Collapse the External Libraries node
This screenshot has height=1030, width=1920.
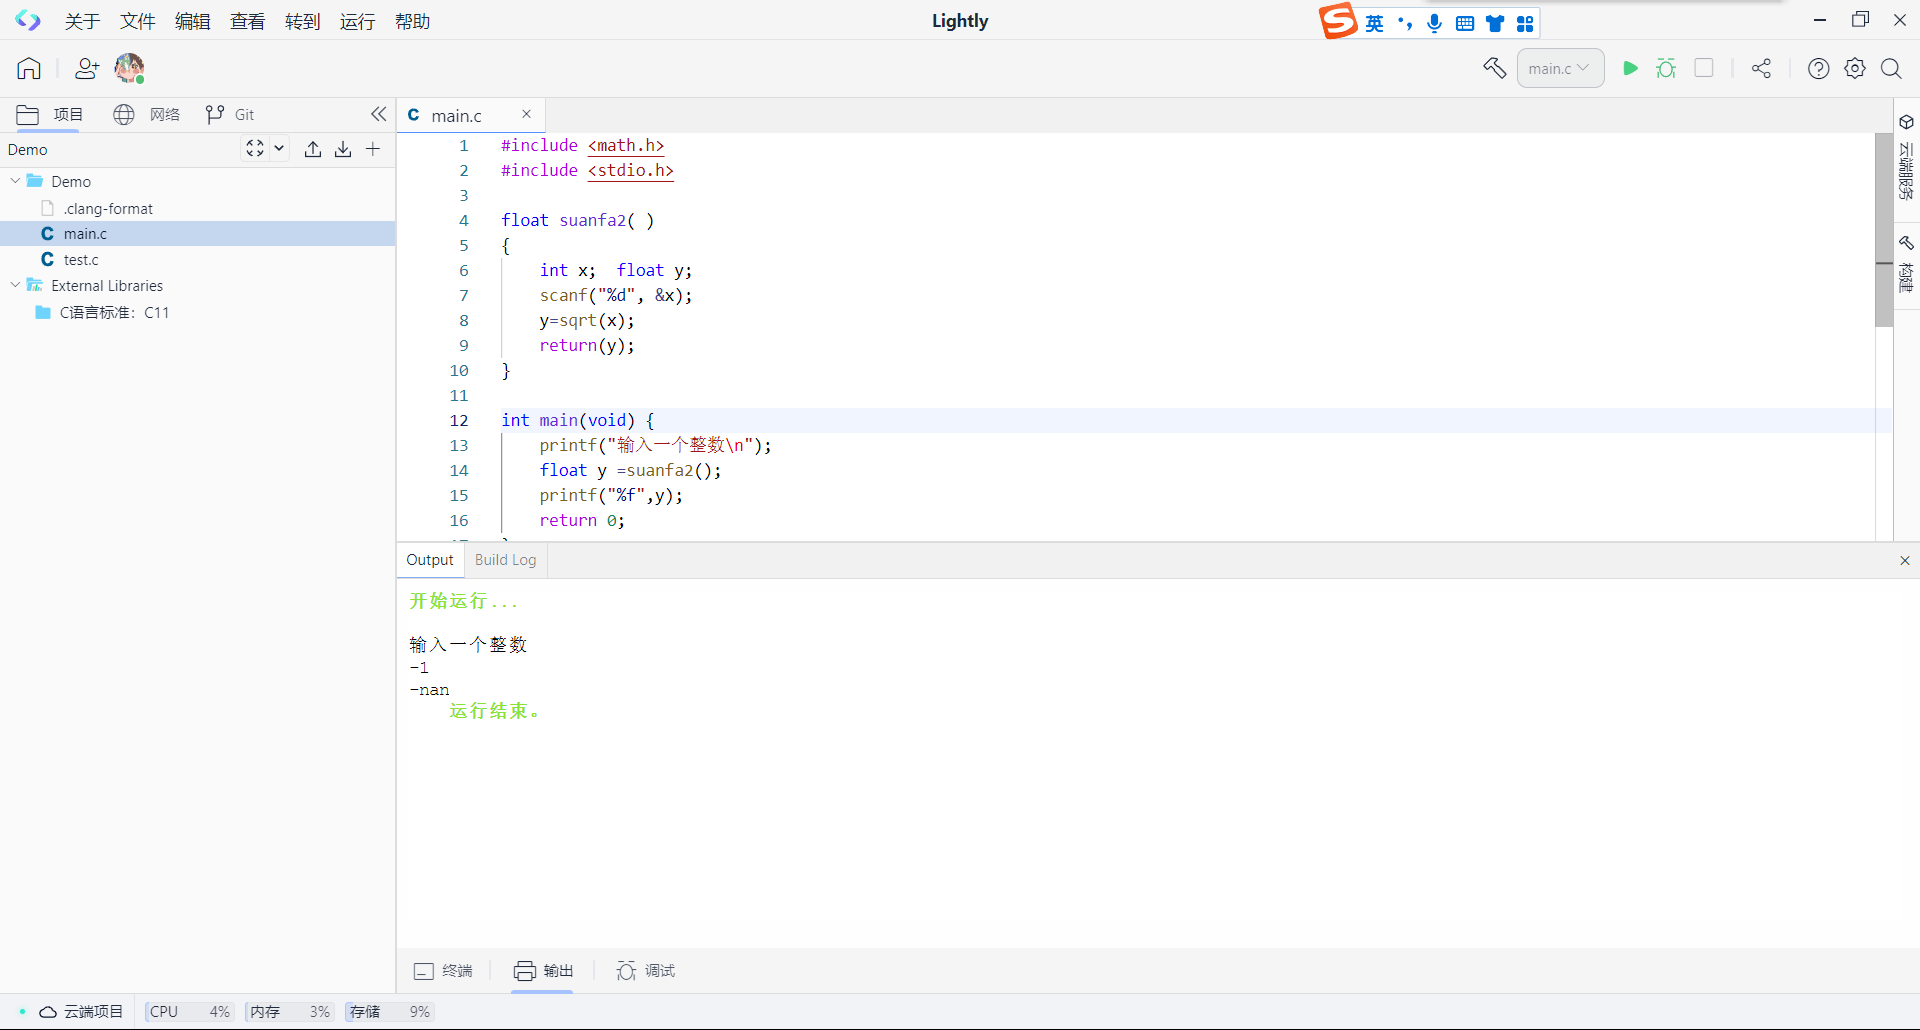(x=15, y=285)
